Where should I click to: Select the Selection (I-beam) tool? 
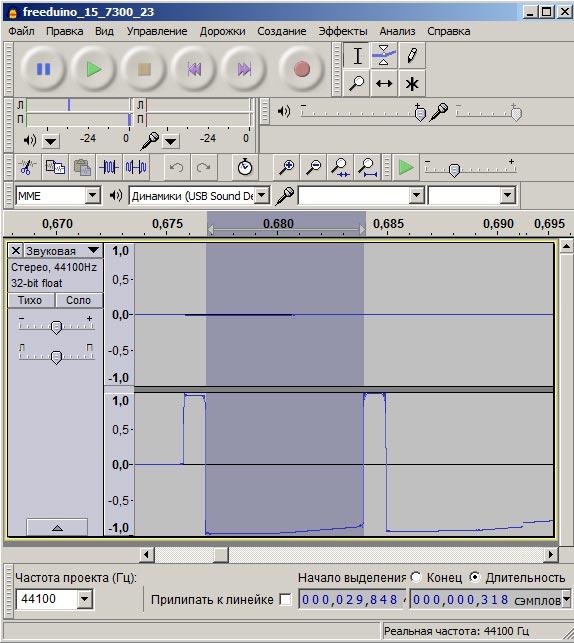pyautogui.click(x=357, y=56)
